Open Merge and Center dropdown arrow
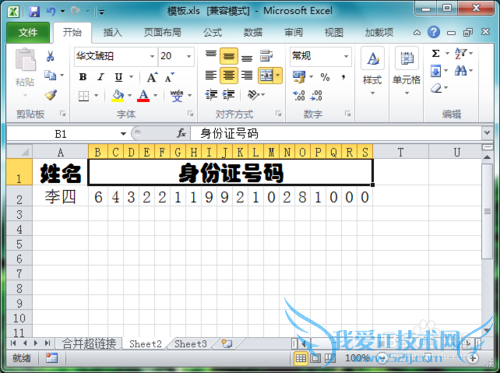Image resolution: width=500 pixels, height=373 pixels. (x=278, y=75)
